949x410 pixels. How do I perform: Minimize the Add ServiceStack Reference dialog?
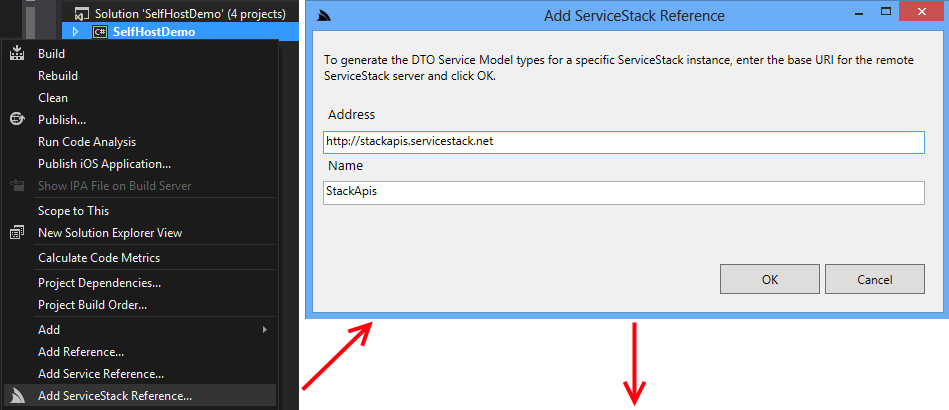[859, 12]
